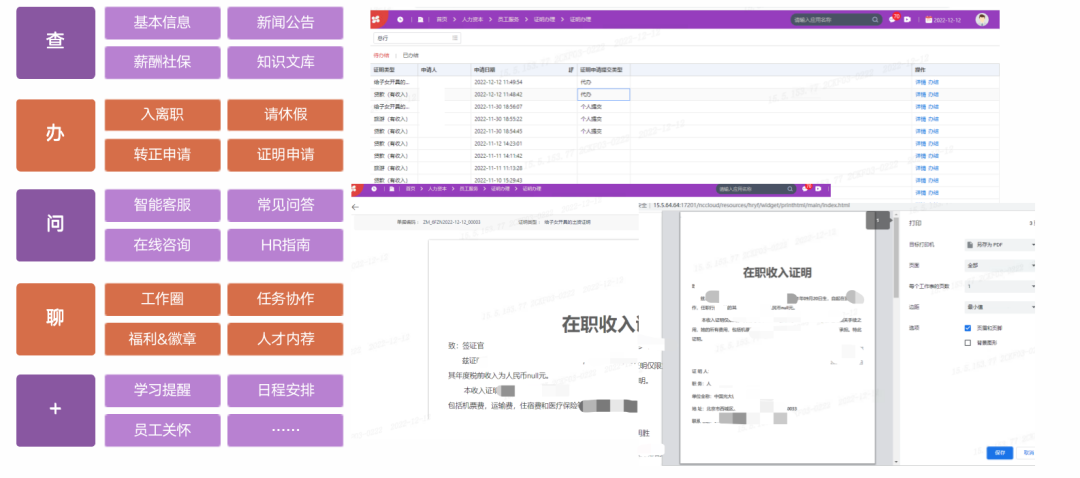Click the search magnifier icon in top bar
Image resolution: width=1080 pixels, height=478 pixels.
pyautogui.click(x=875, y=19)
